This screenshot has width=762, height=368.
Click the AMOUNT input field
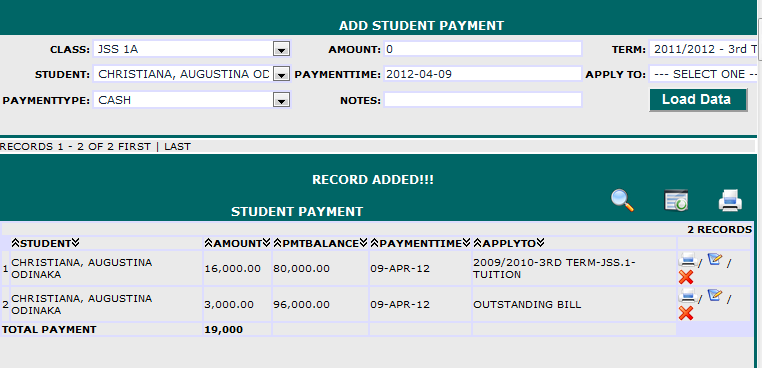(483, 49)
